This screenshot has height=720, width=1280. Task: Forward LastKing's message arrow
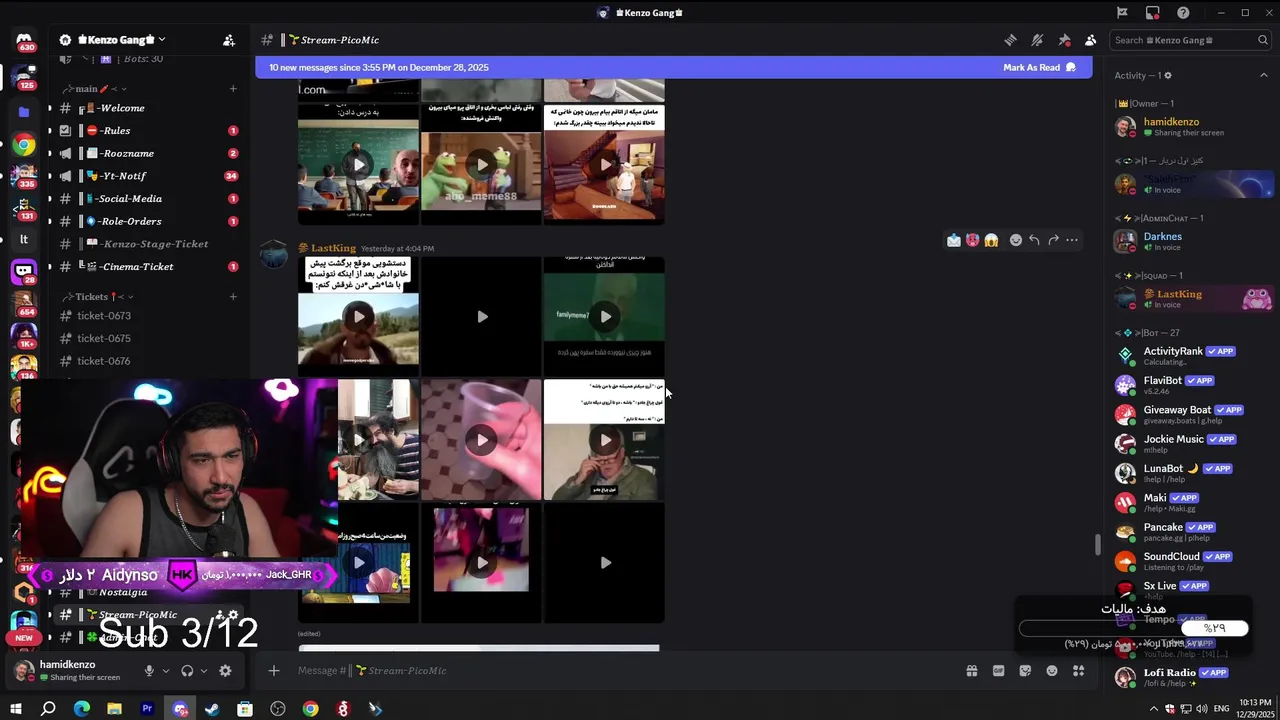(x=1053, y=240)
